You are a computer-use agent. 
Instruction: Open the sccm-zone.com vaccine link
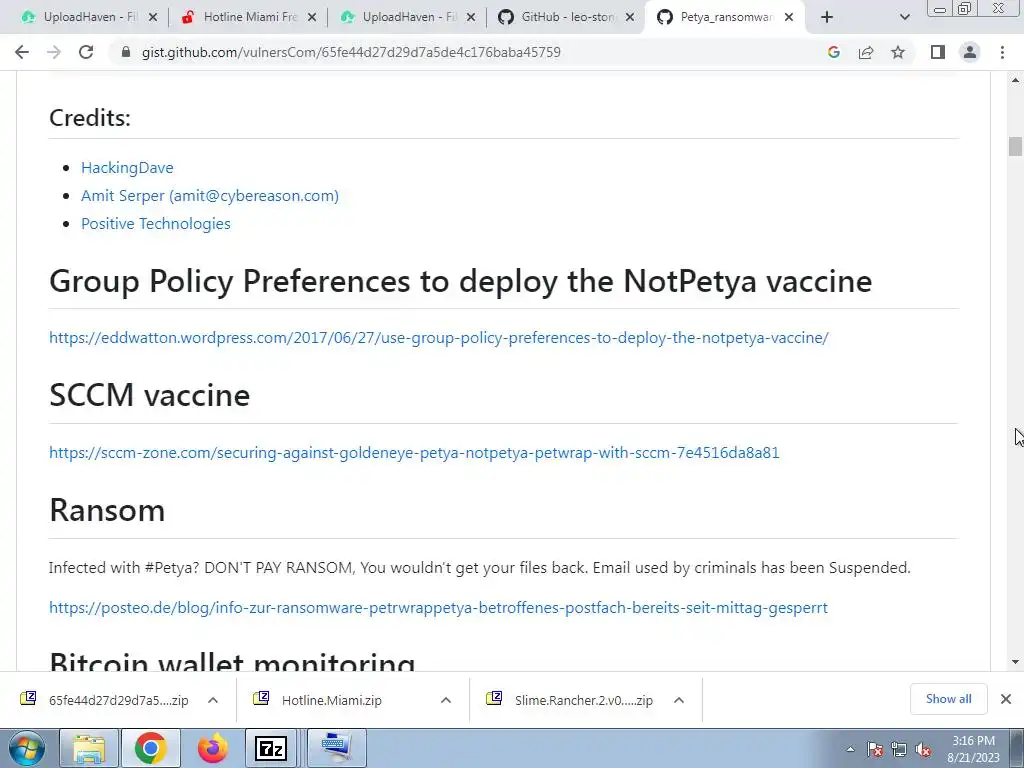pos(414,453)
